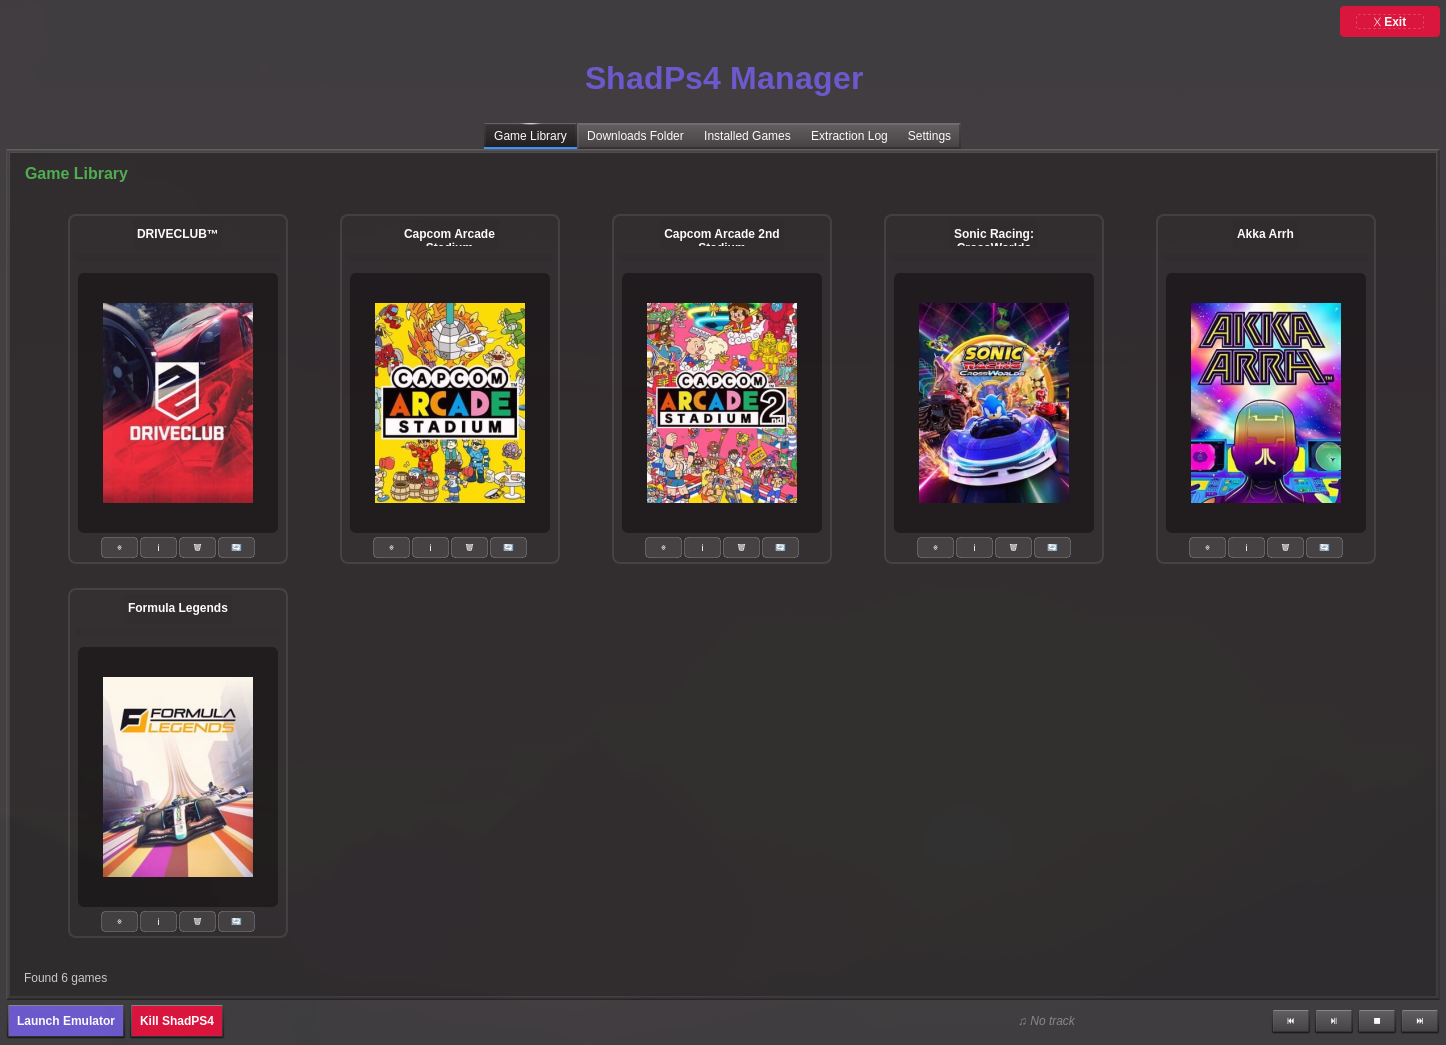Click the diamond icon under Formula Legends
The width and height of the screenshot is (1446, 1045).
(x=119, y=921)
